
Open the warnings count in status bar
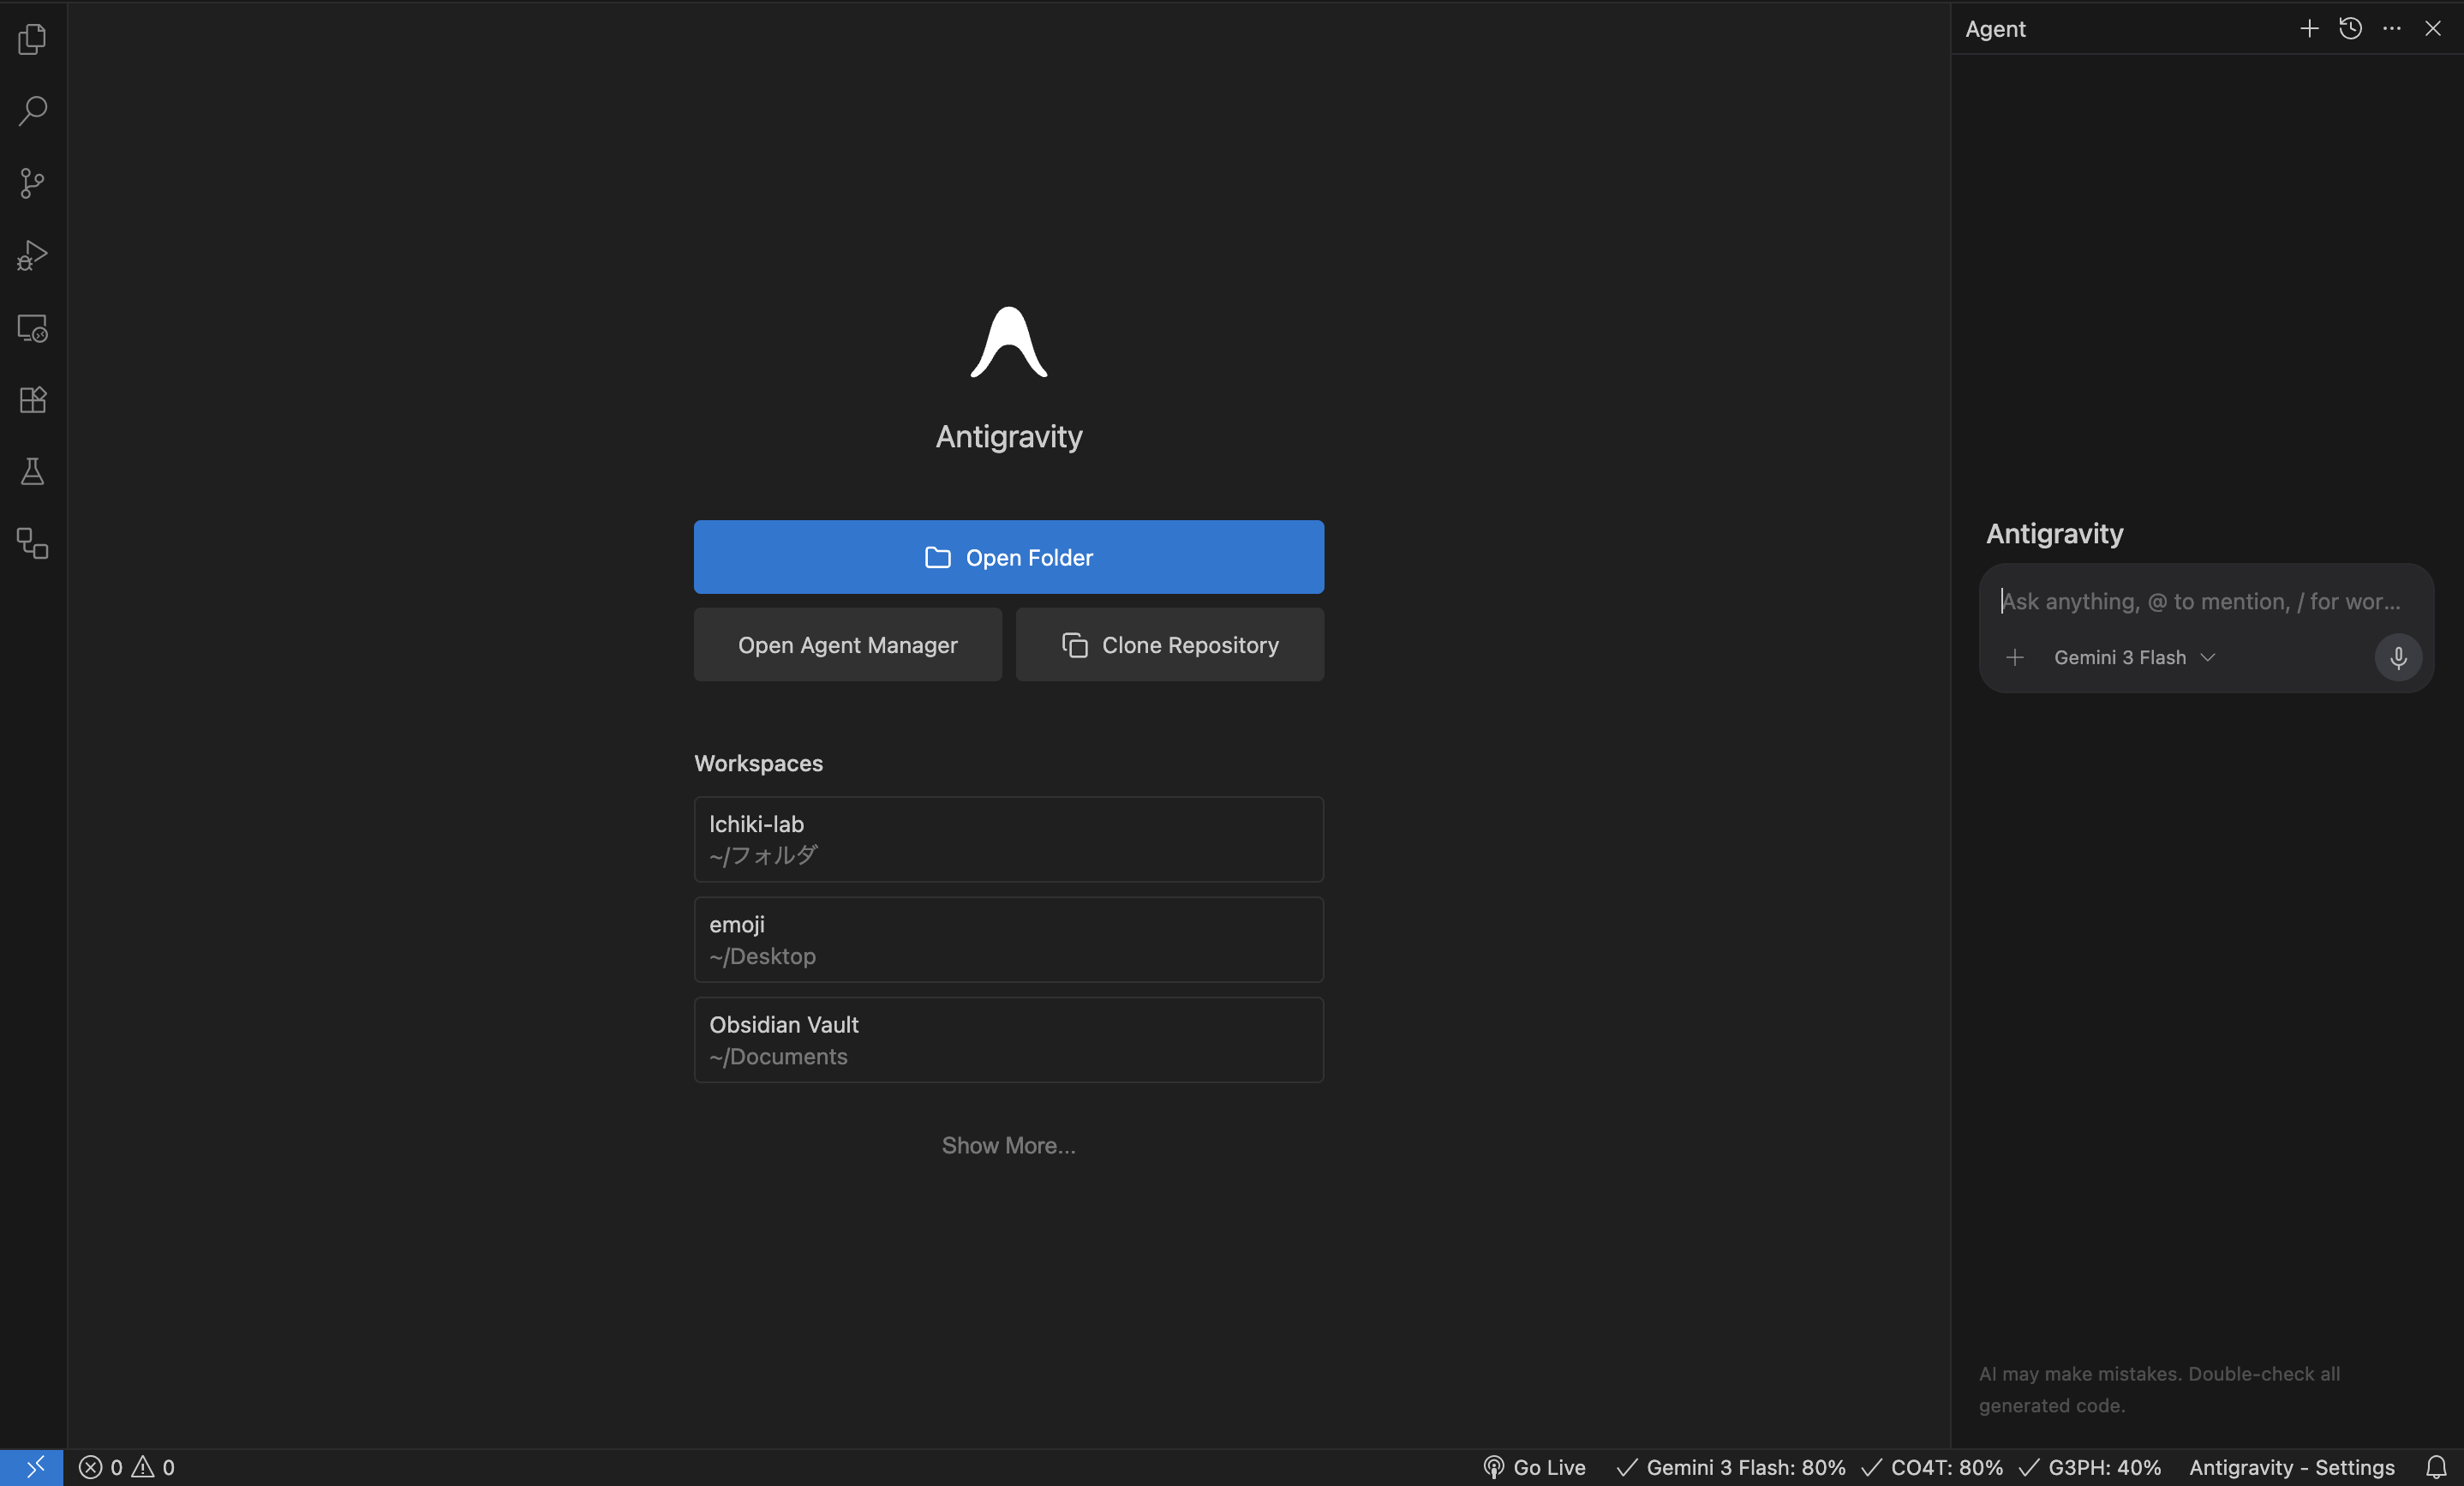pos(153,1467)
